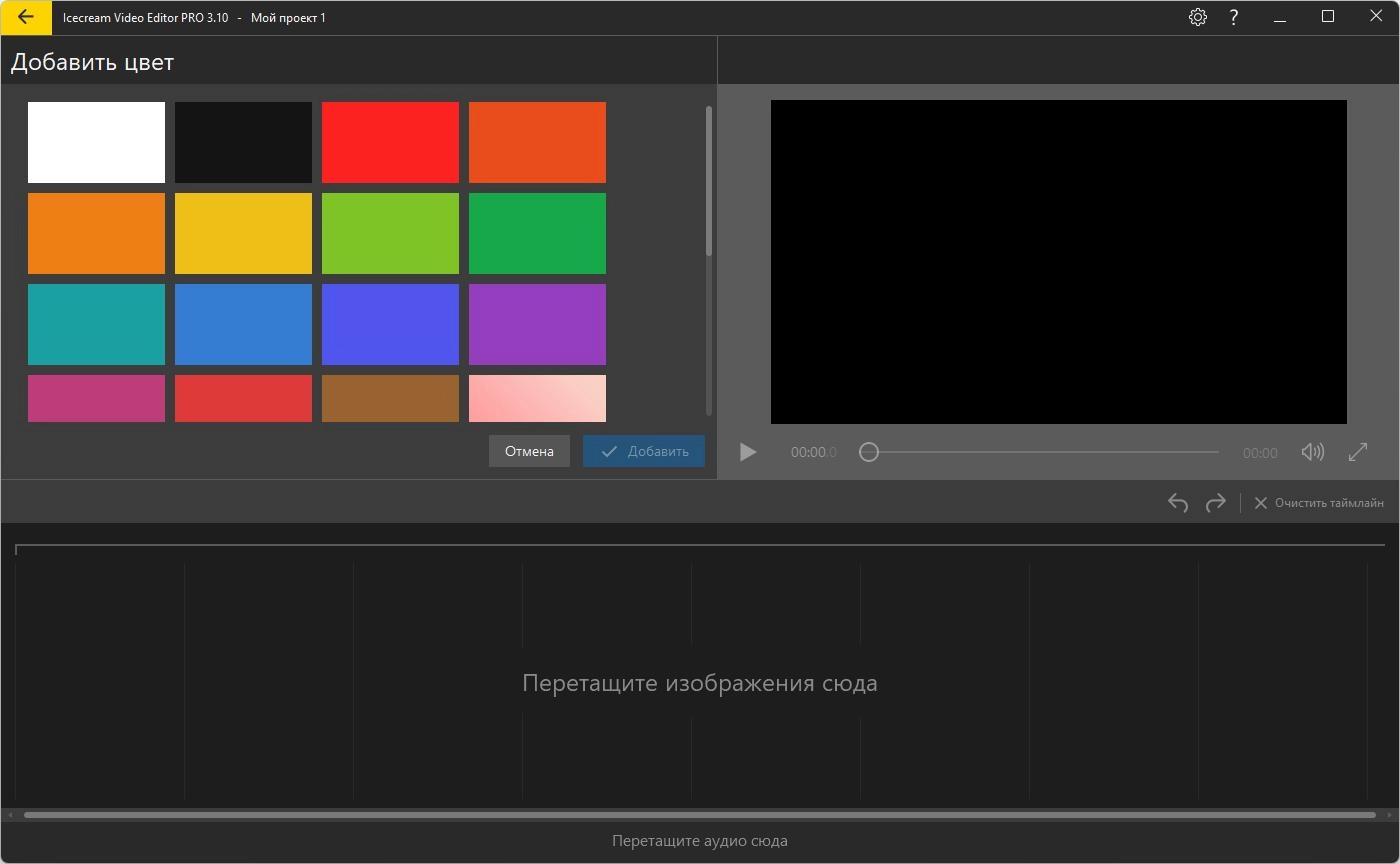This screenshot has width=1400, height=864.
Task: Open help with the question mark icon
Action: pos(1234,17)
